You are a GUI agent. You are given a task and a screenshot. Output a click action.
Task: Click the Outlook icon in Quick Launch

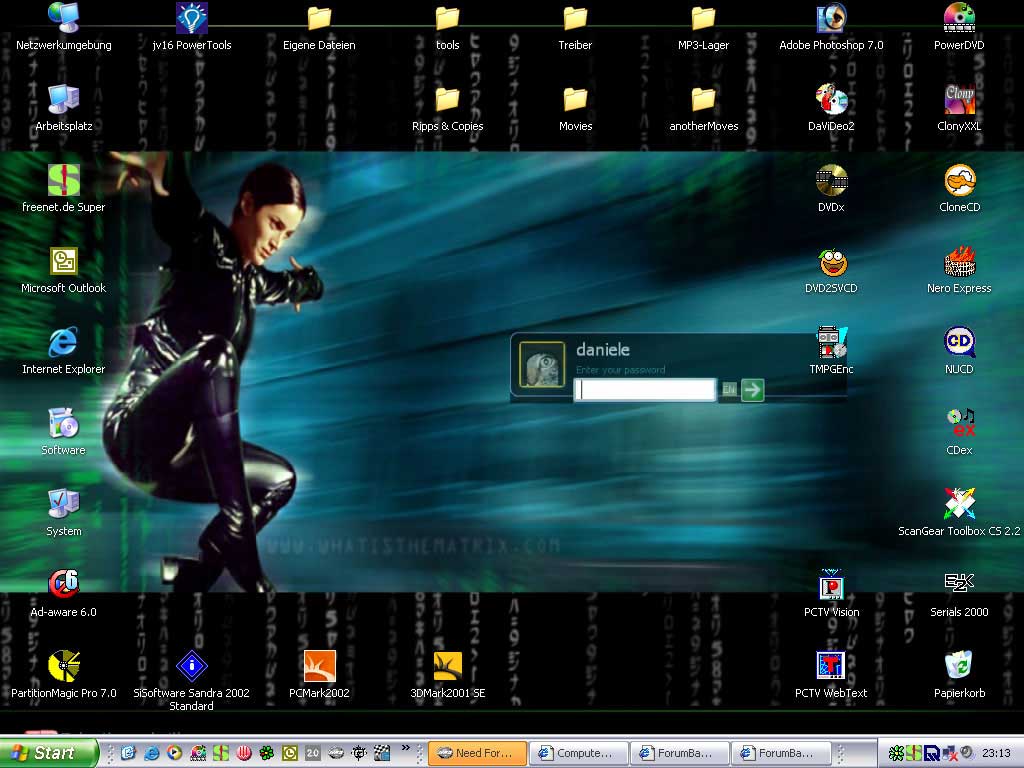coord(290,753)
